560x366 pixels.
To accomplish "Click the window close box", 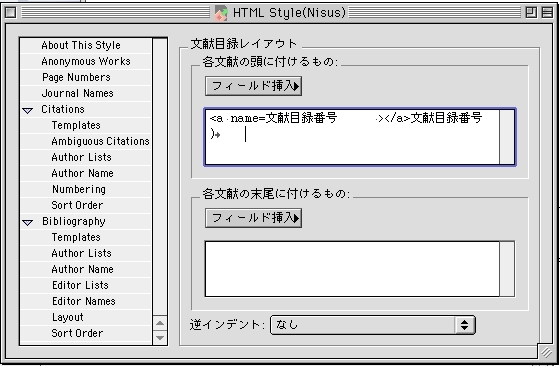I will point(11,13).
